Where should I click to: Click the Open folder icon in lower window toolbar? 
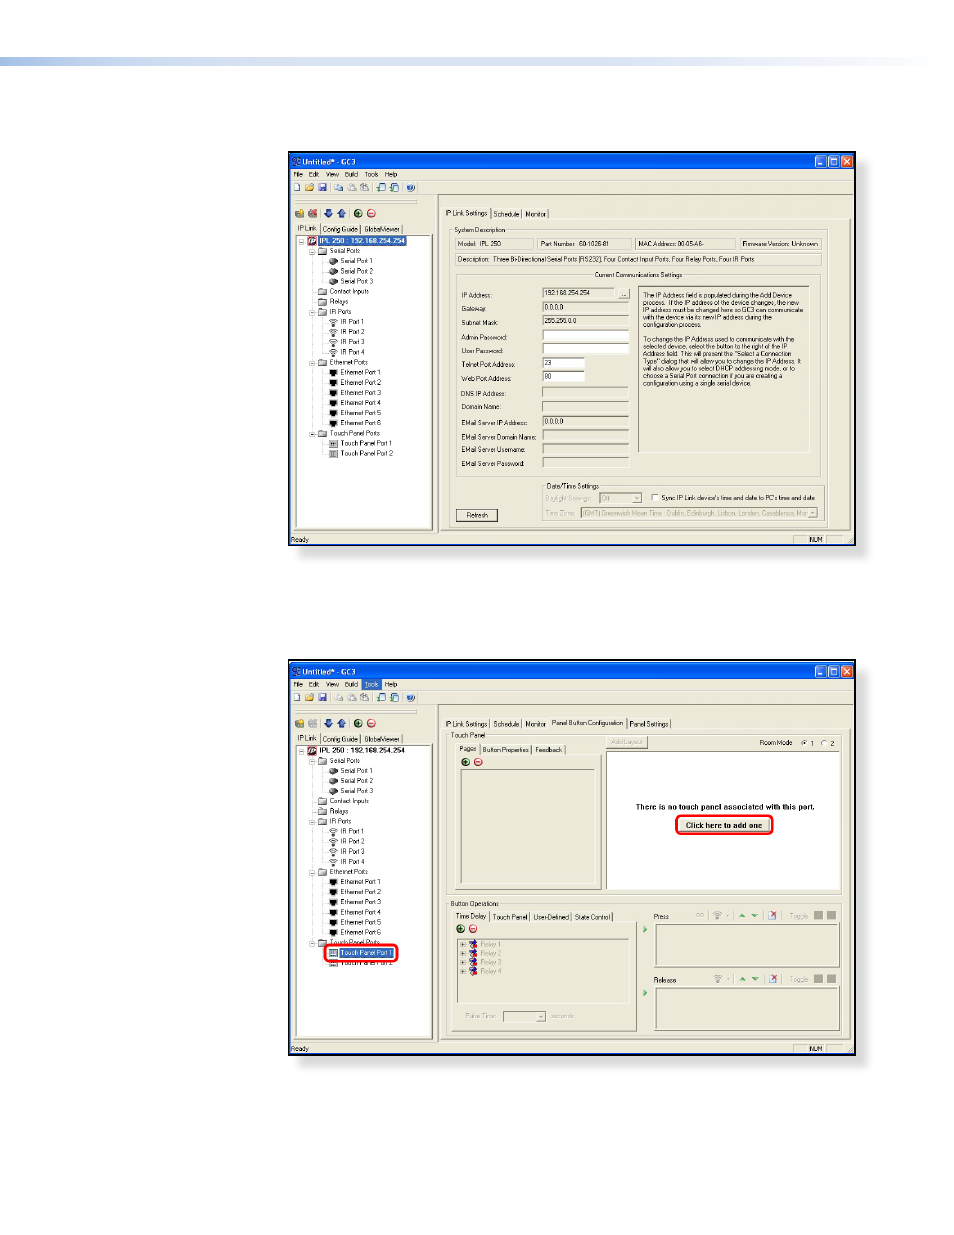pyautogui.click(x=310, y=697)
